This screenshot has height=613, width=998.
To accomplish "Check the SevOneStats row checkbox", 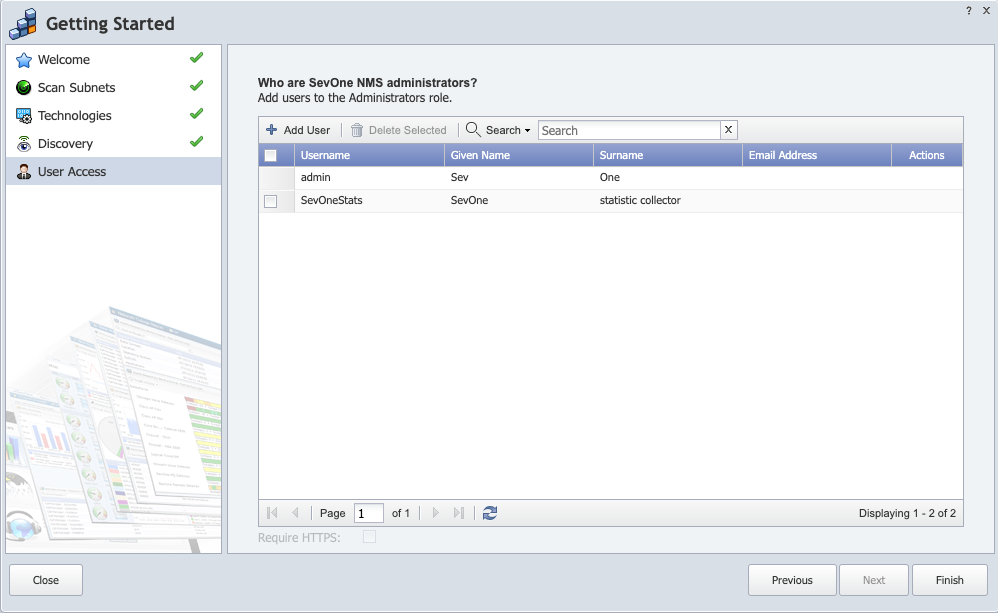I will coord(271,201).
